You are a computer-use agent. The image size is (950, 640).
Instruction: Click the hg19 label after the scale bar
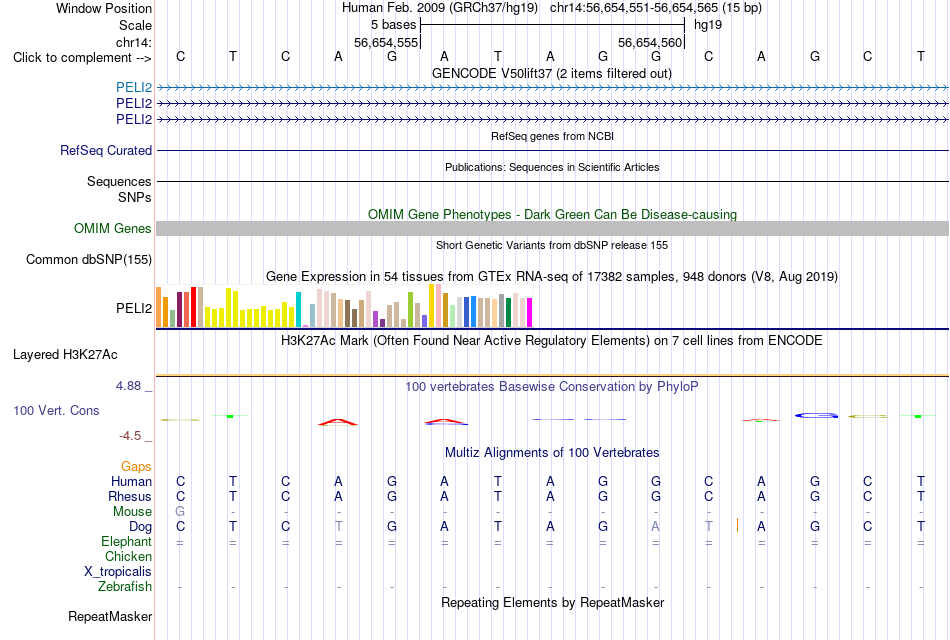pyautogui.click(x=708, y=25)
